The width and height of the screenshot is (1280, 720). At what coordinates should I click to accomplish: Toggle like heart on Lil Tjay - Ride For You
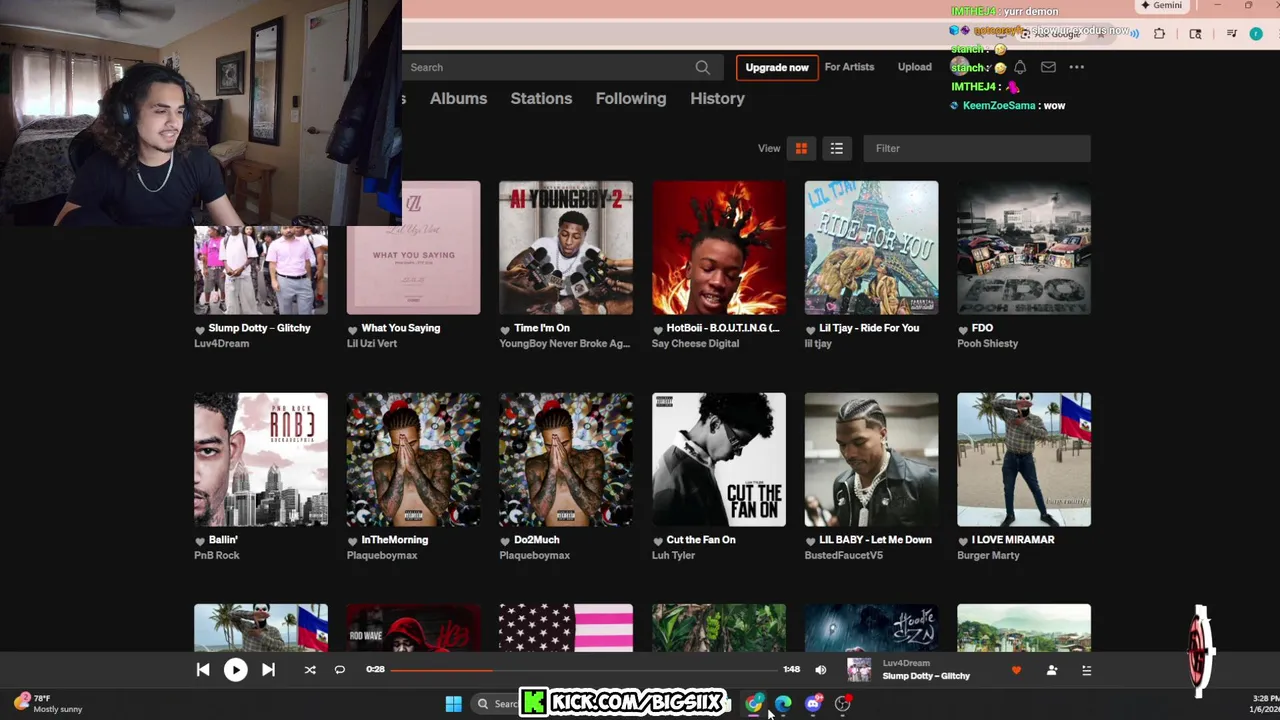tap(810, 329)
